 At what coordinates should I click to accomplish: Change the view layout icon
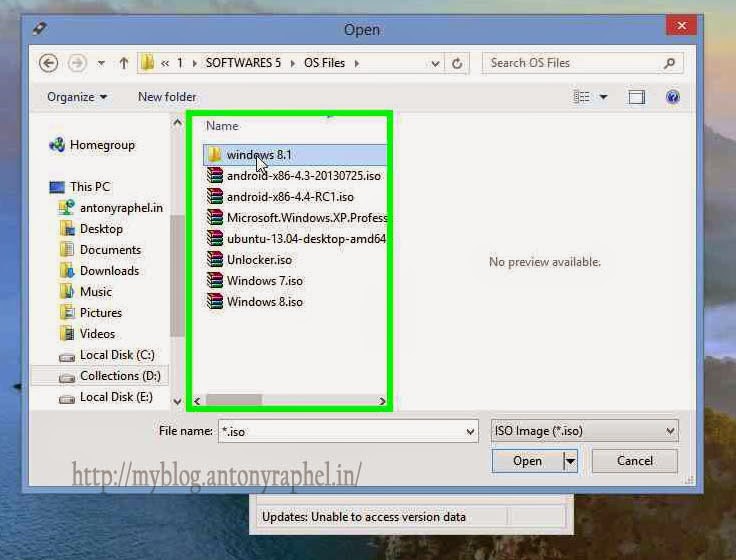point(582,97)
